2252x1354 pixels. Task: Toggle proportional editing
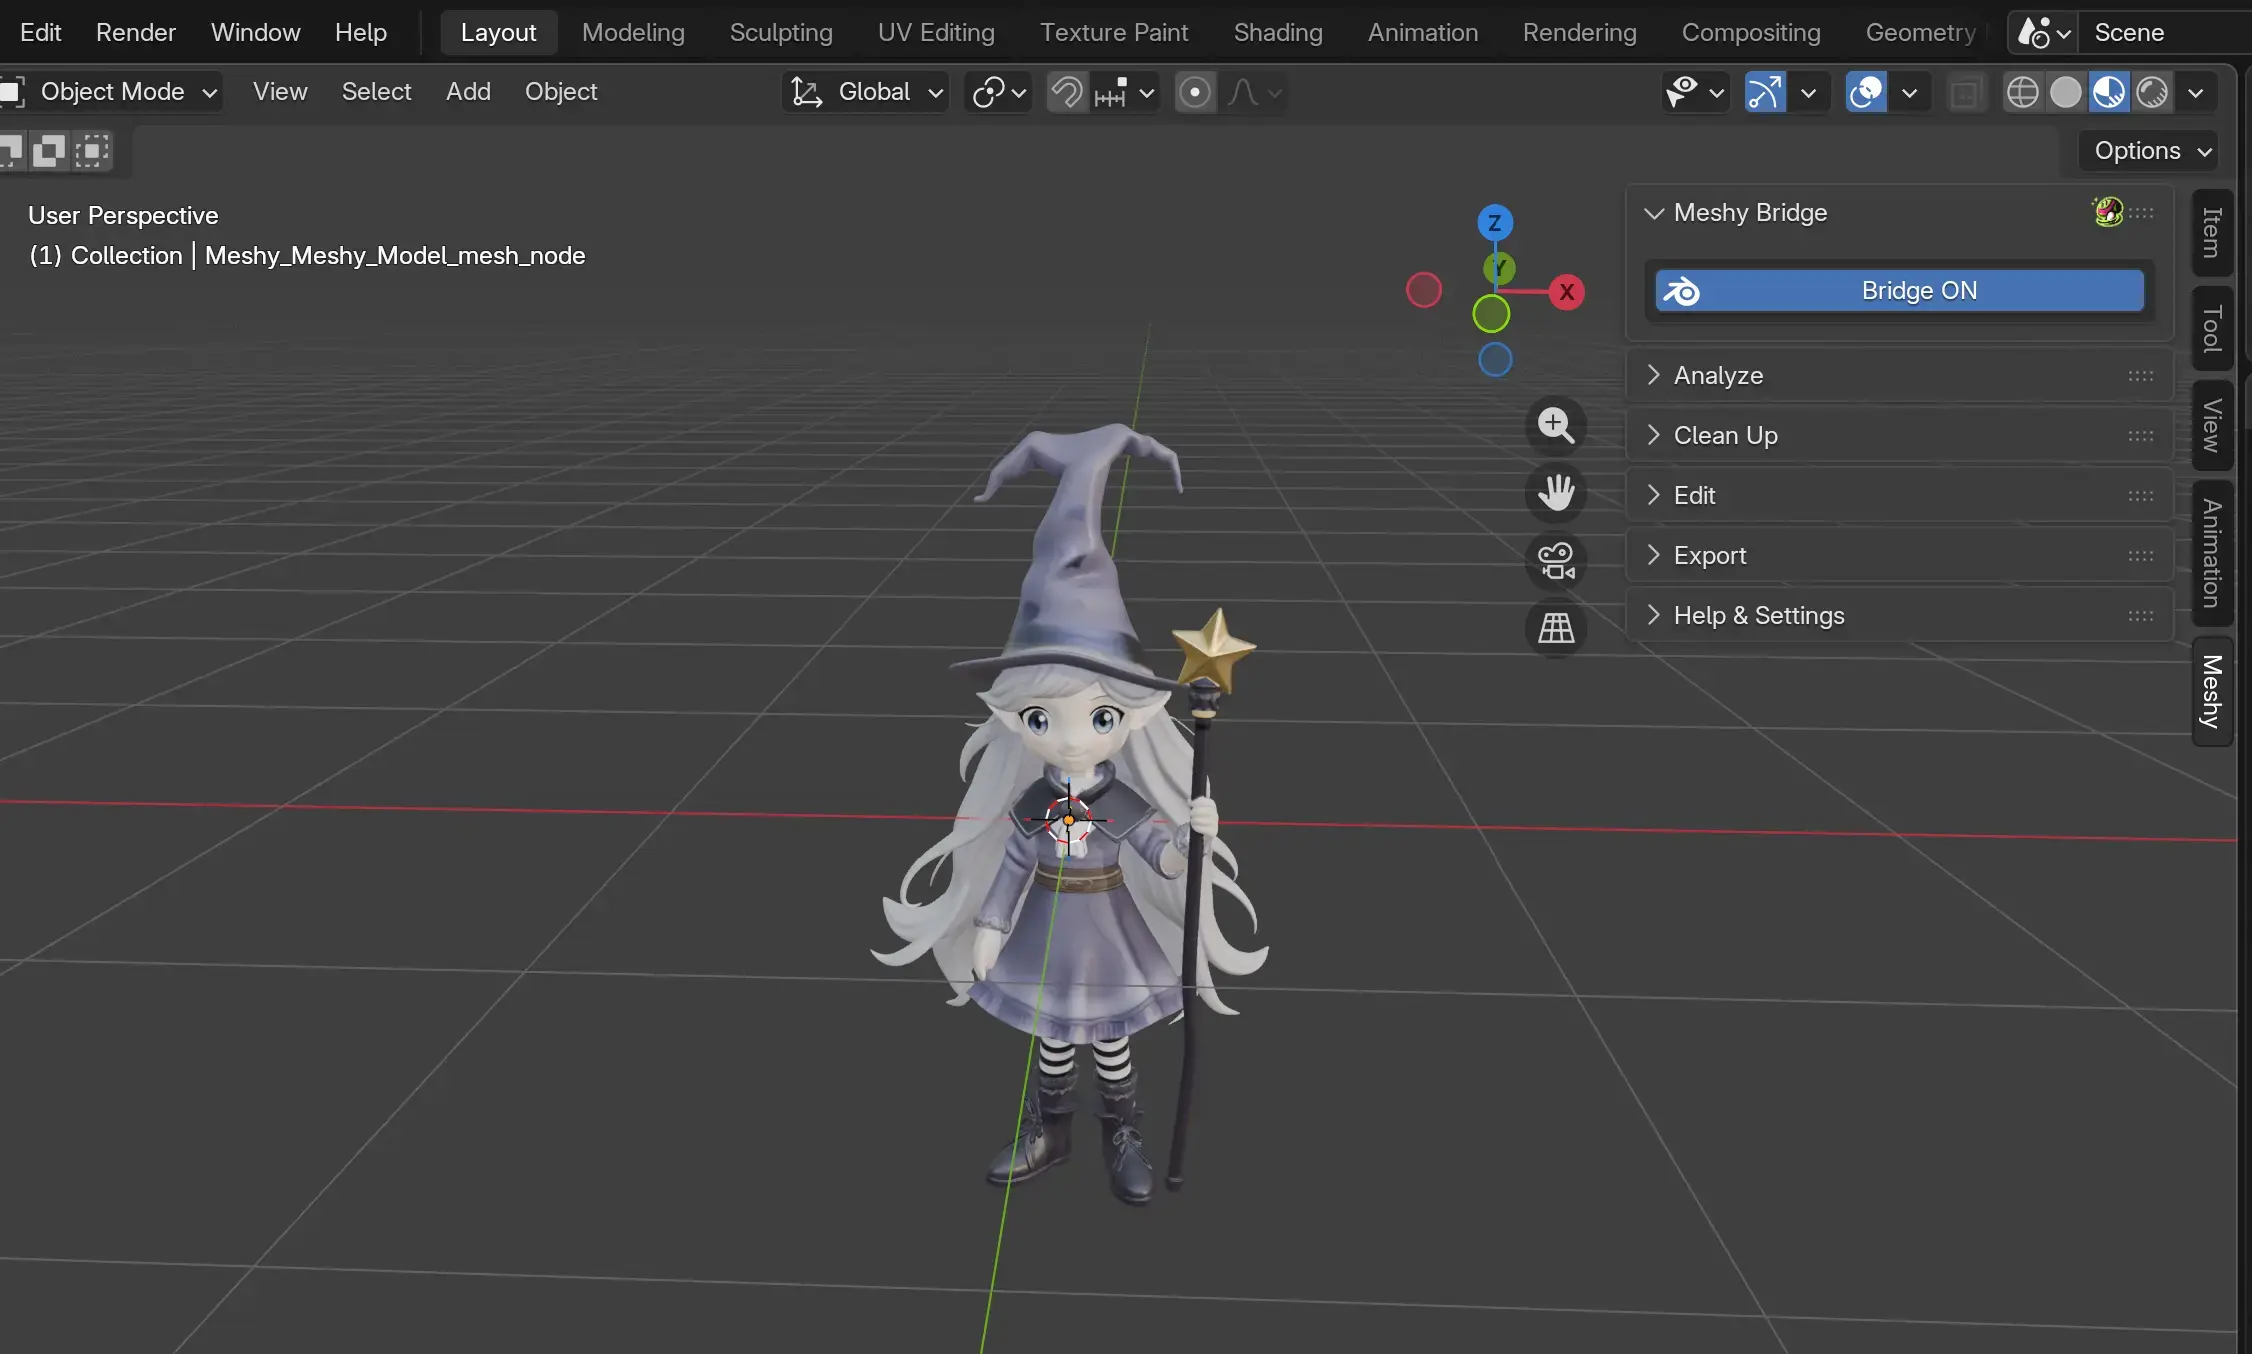pyautogui.click(x=1194, y=93)
